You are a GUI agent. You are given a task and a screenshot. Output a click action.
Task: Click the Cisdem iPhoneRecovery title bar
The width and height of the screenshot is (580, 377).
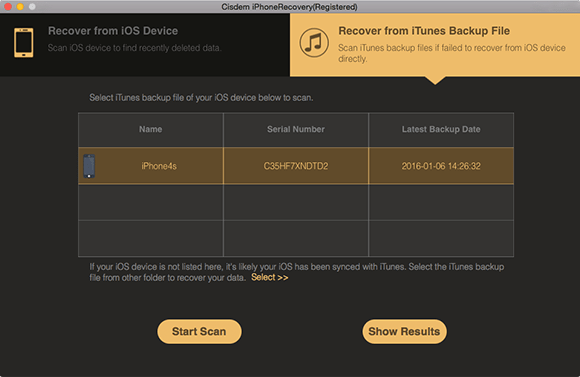(290, 7)
